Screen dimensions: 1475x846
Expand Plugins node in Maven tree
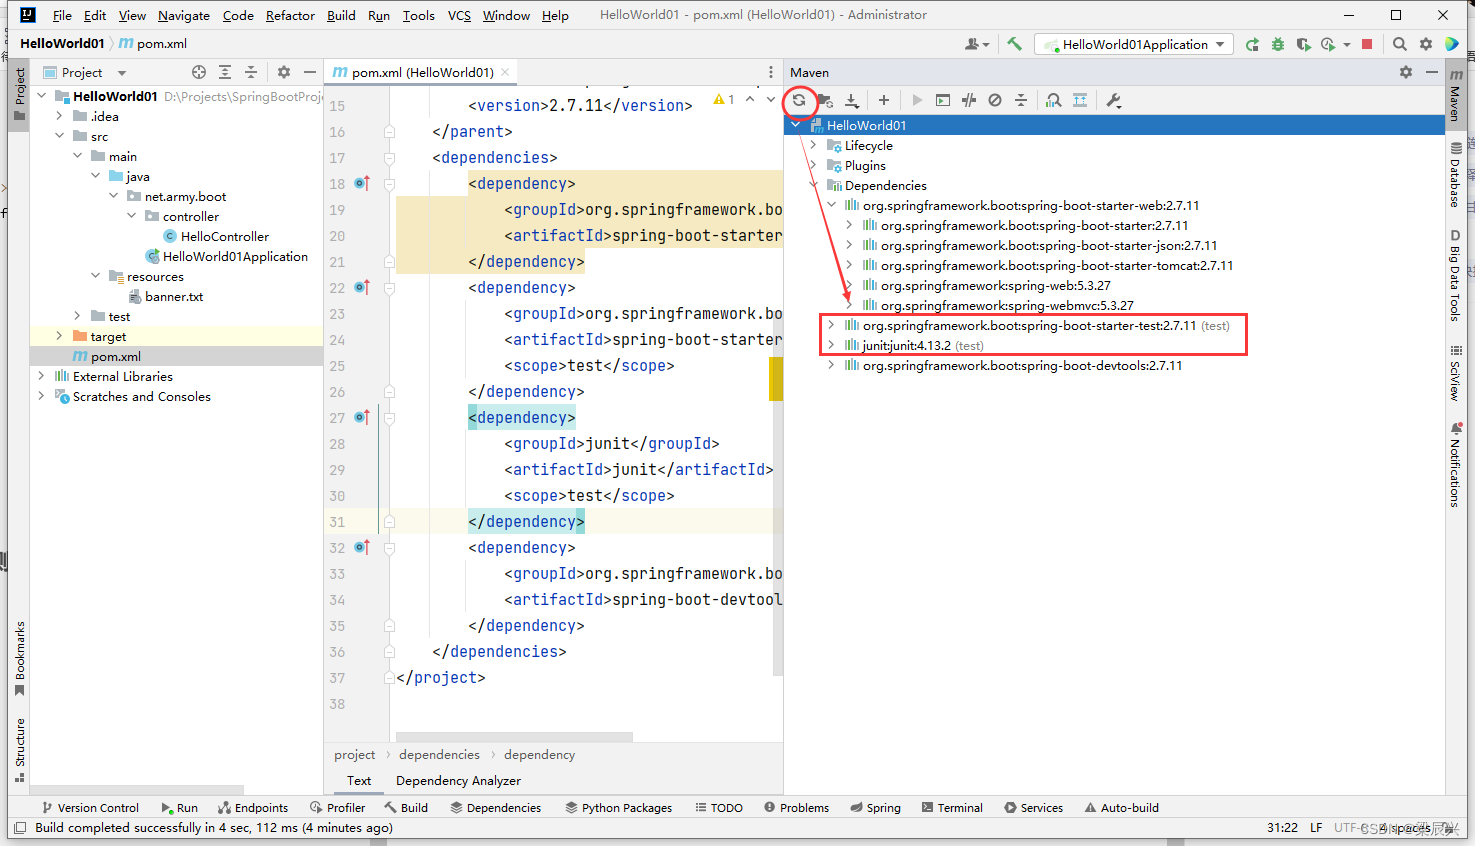coord(813,165)
